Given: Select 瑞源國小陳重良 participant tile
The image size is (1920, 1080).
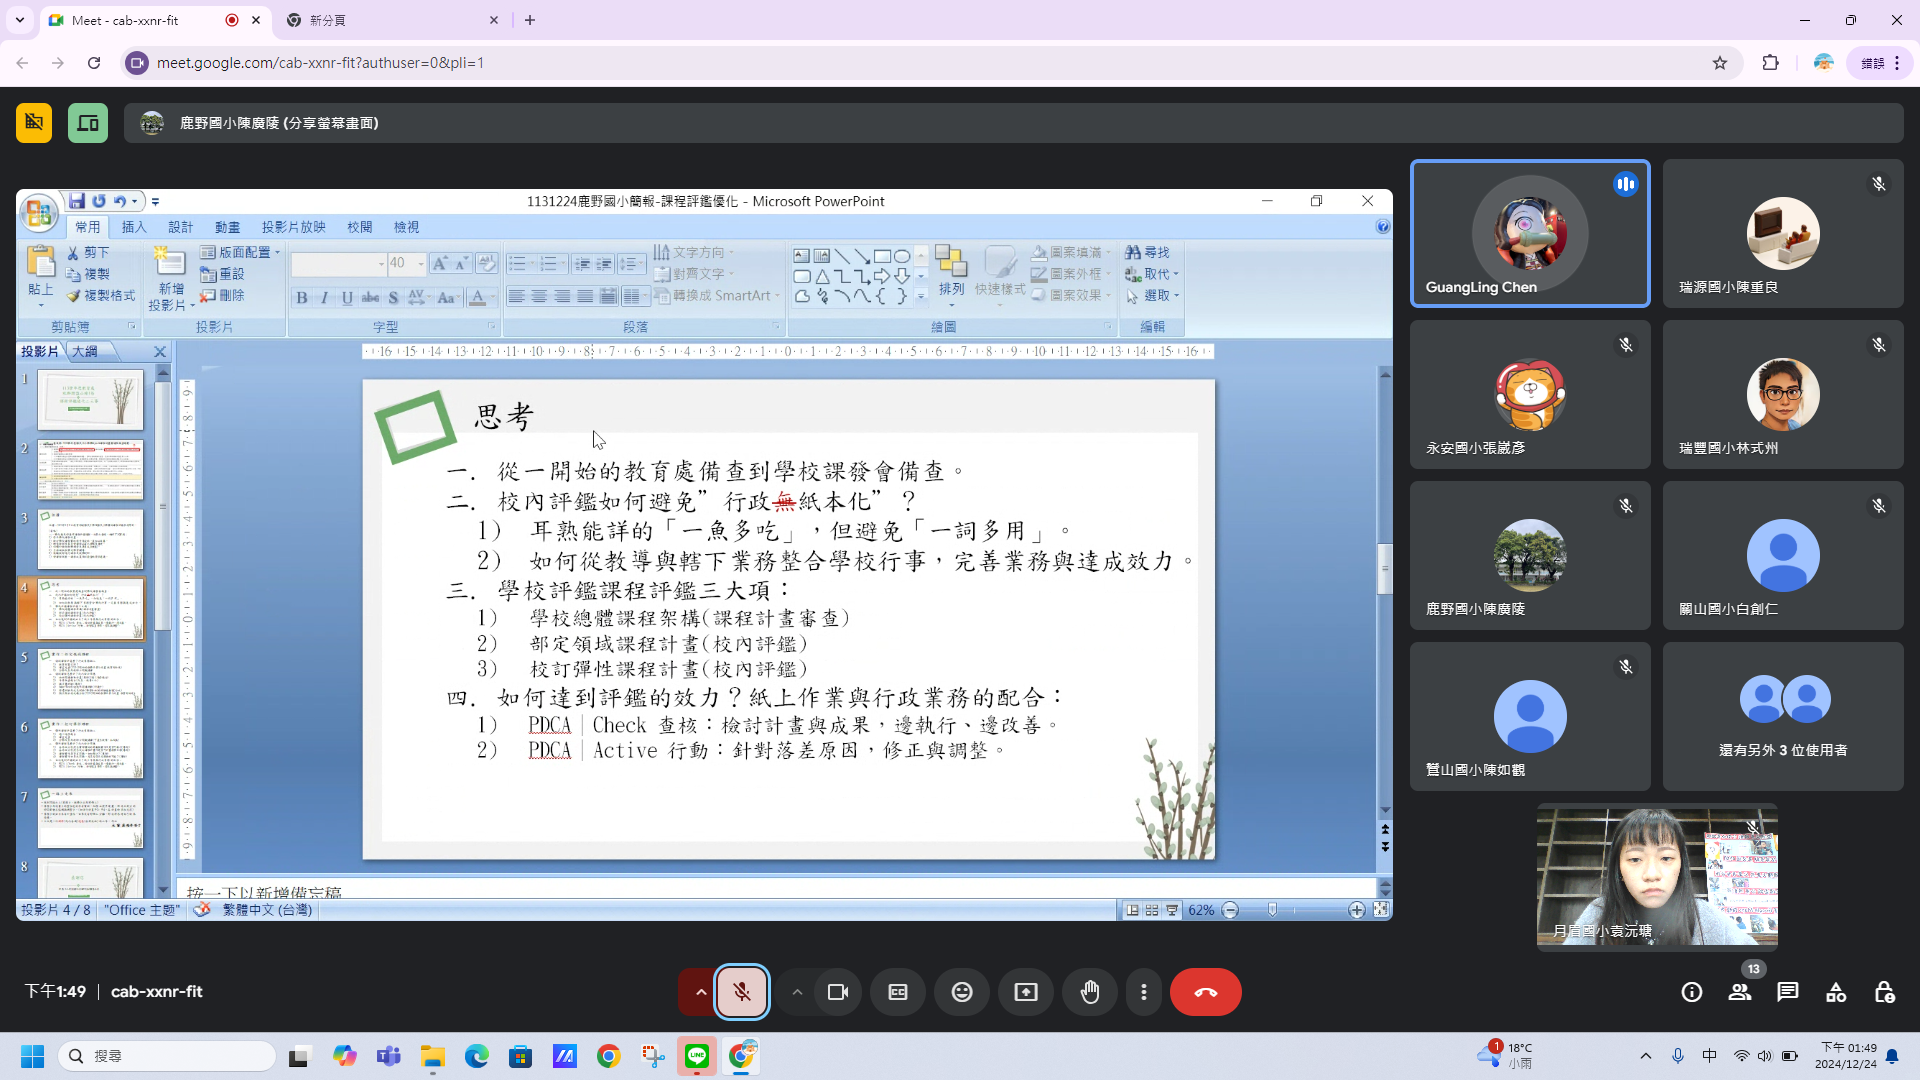Looking at the screenshot, I should pos(1783,233).
